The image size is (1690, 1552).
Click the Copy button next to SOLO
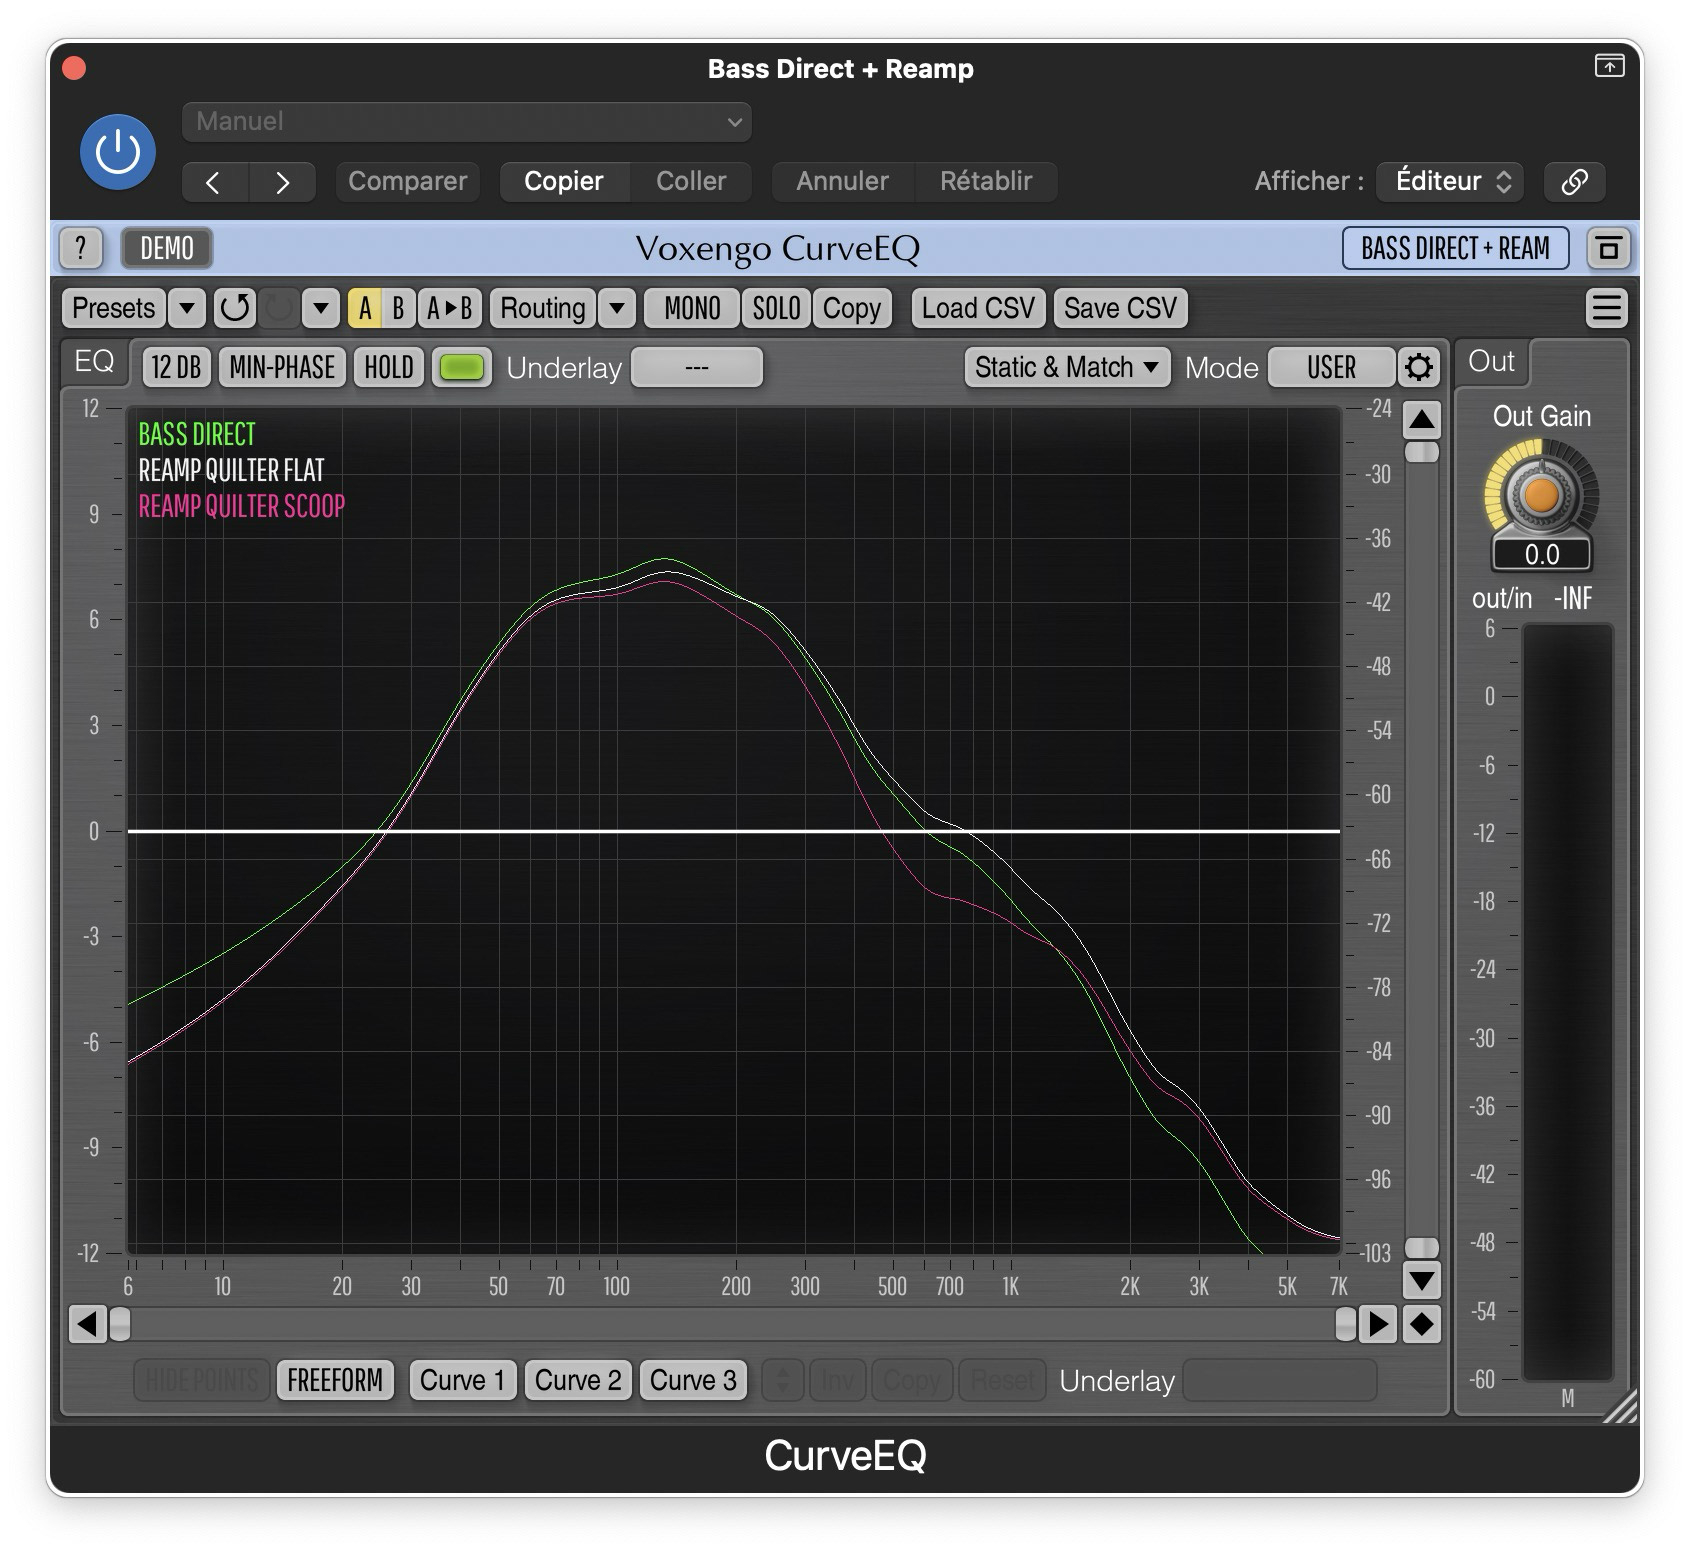pyautogui.click(x=852, y=308)
